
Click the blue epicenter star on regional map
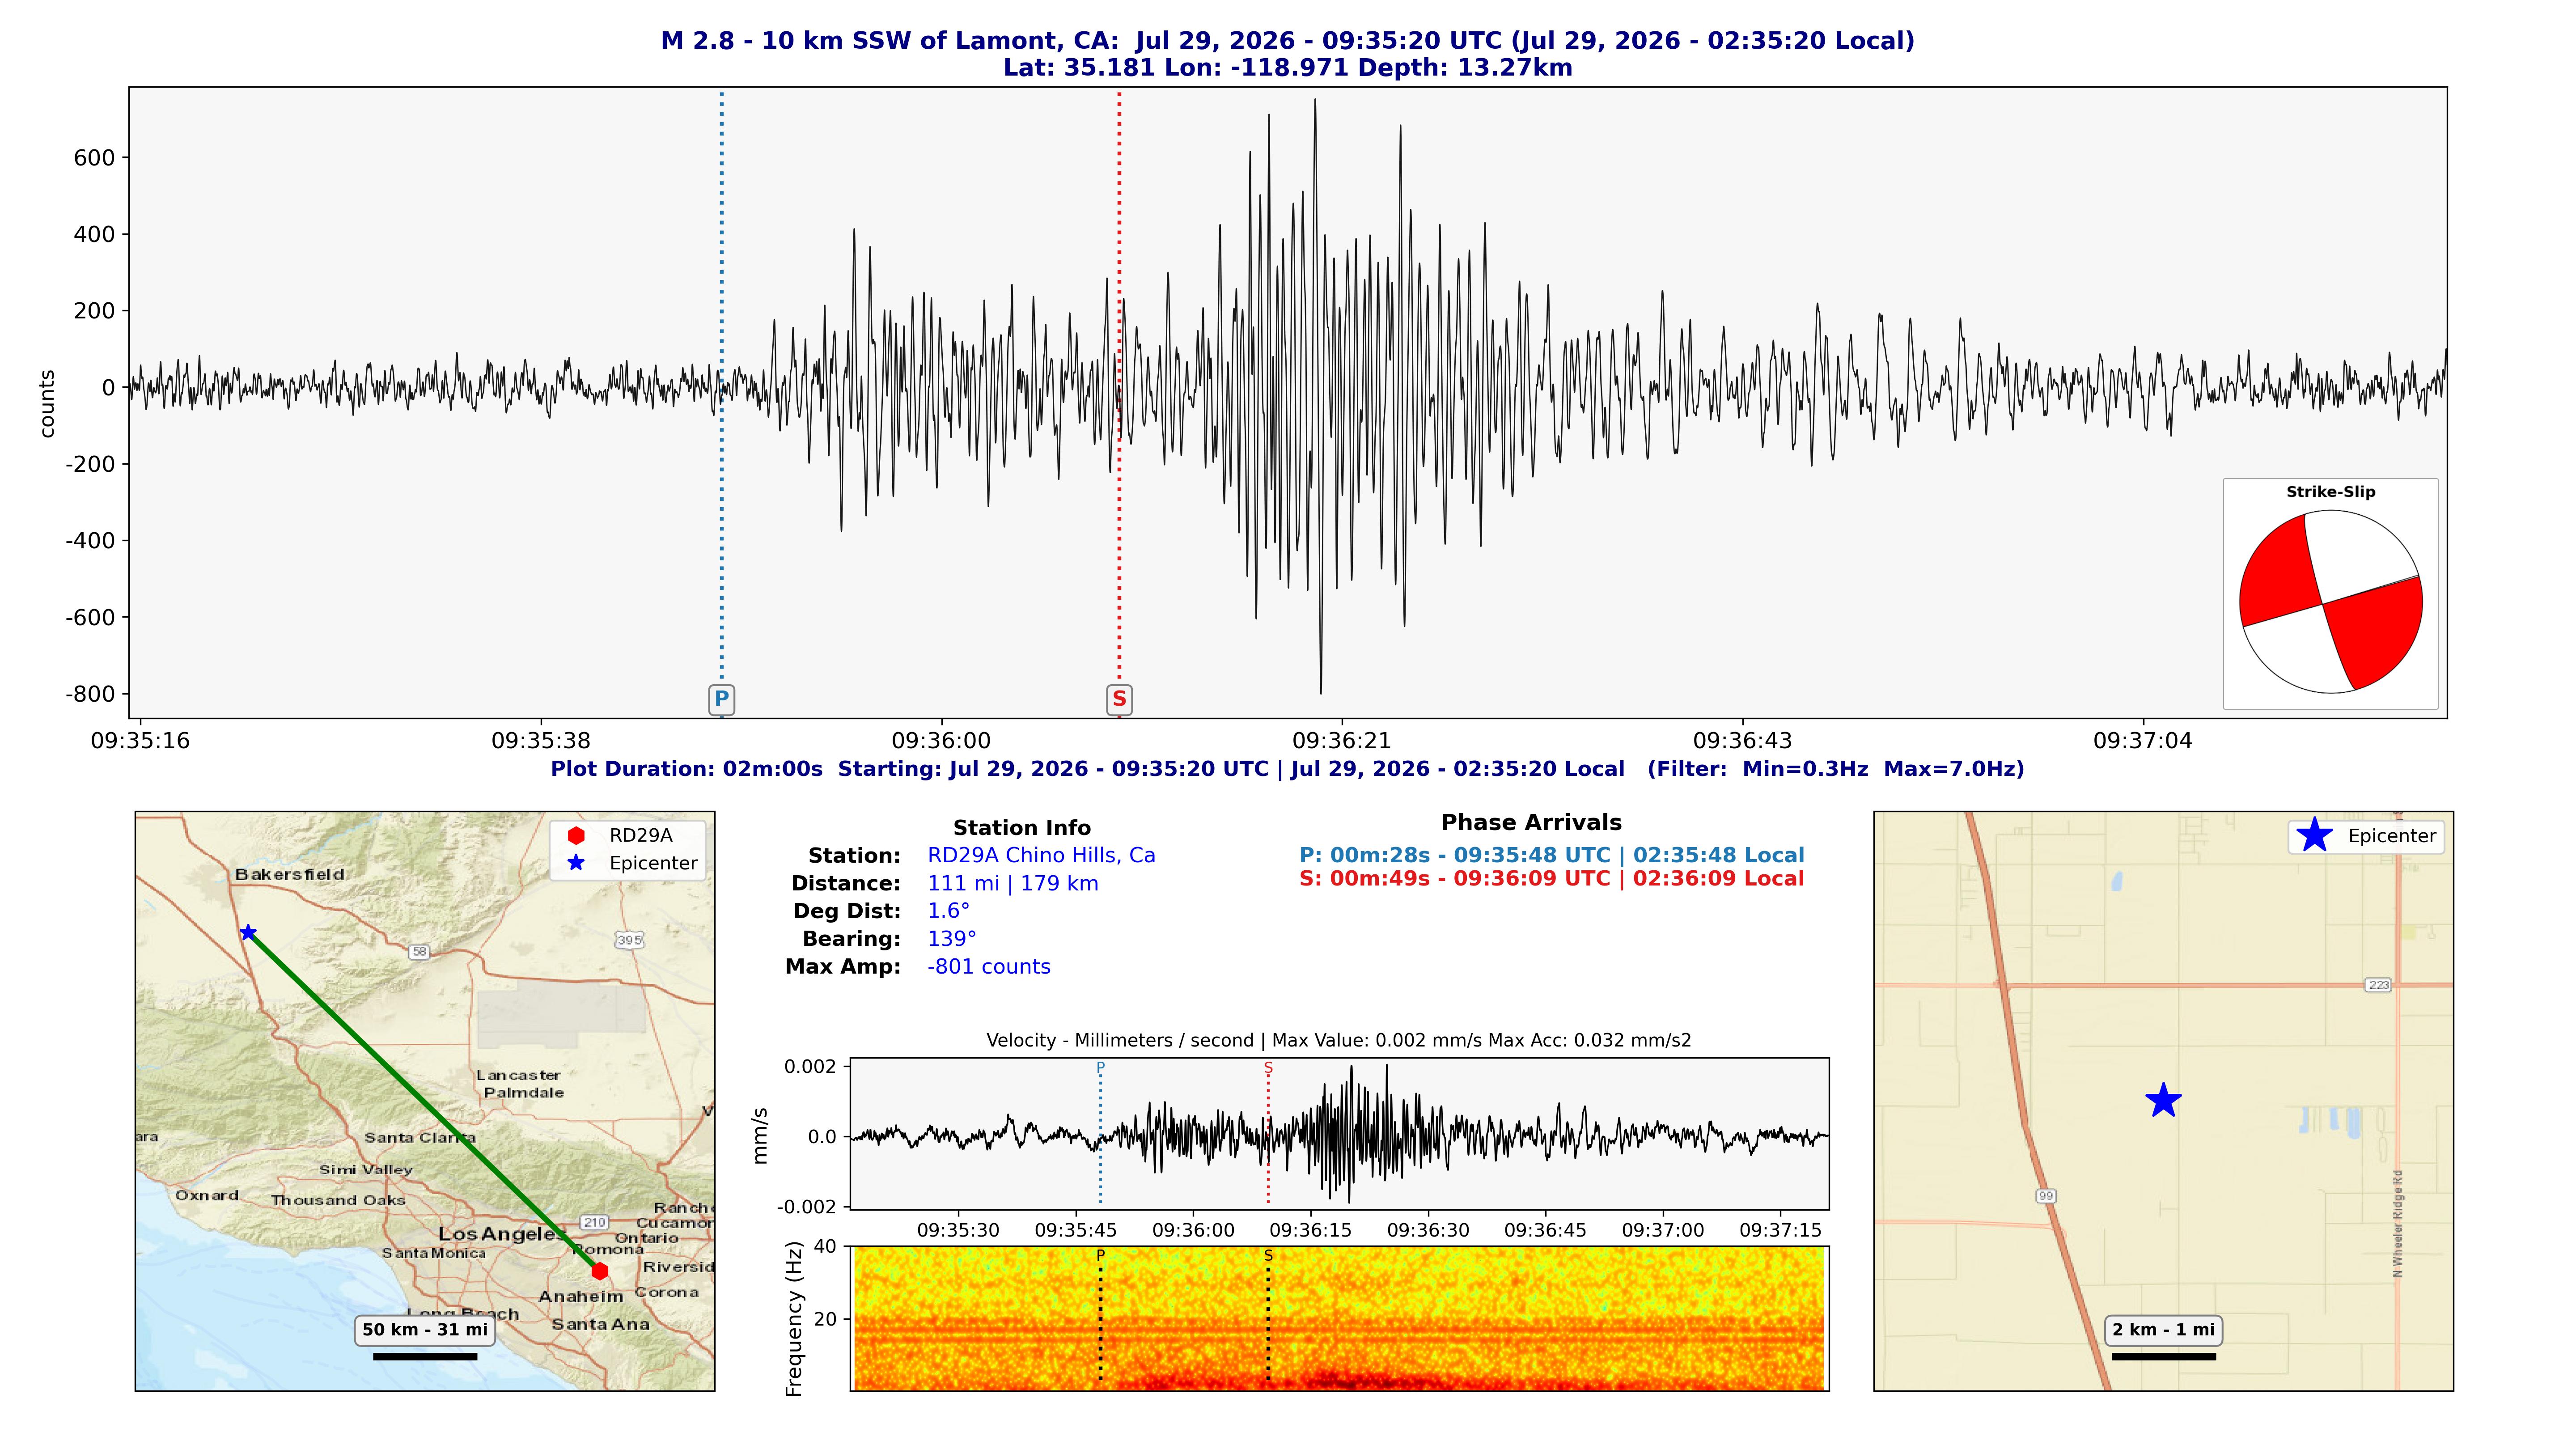[x=248, y=932]
